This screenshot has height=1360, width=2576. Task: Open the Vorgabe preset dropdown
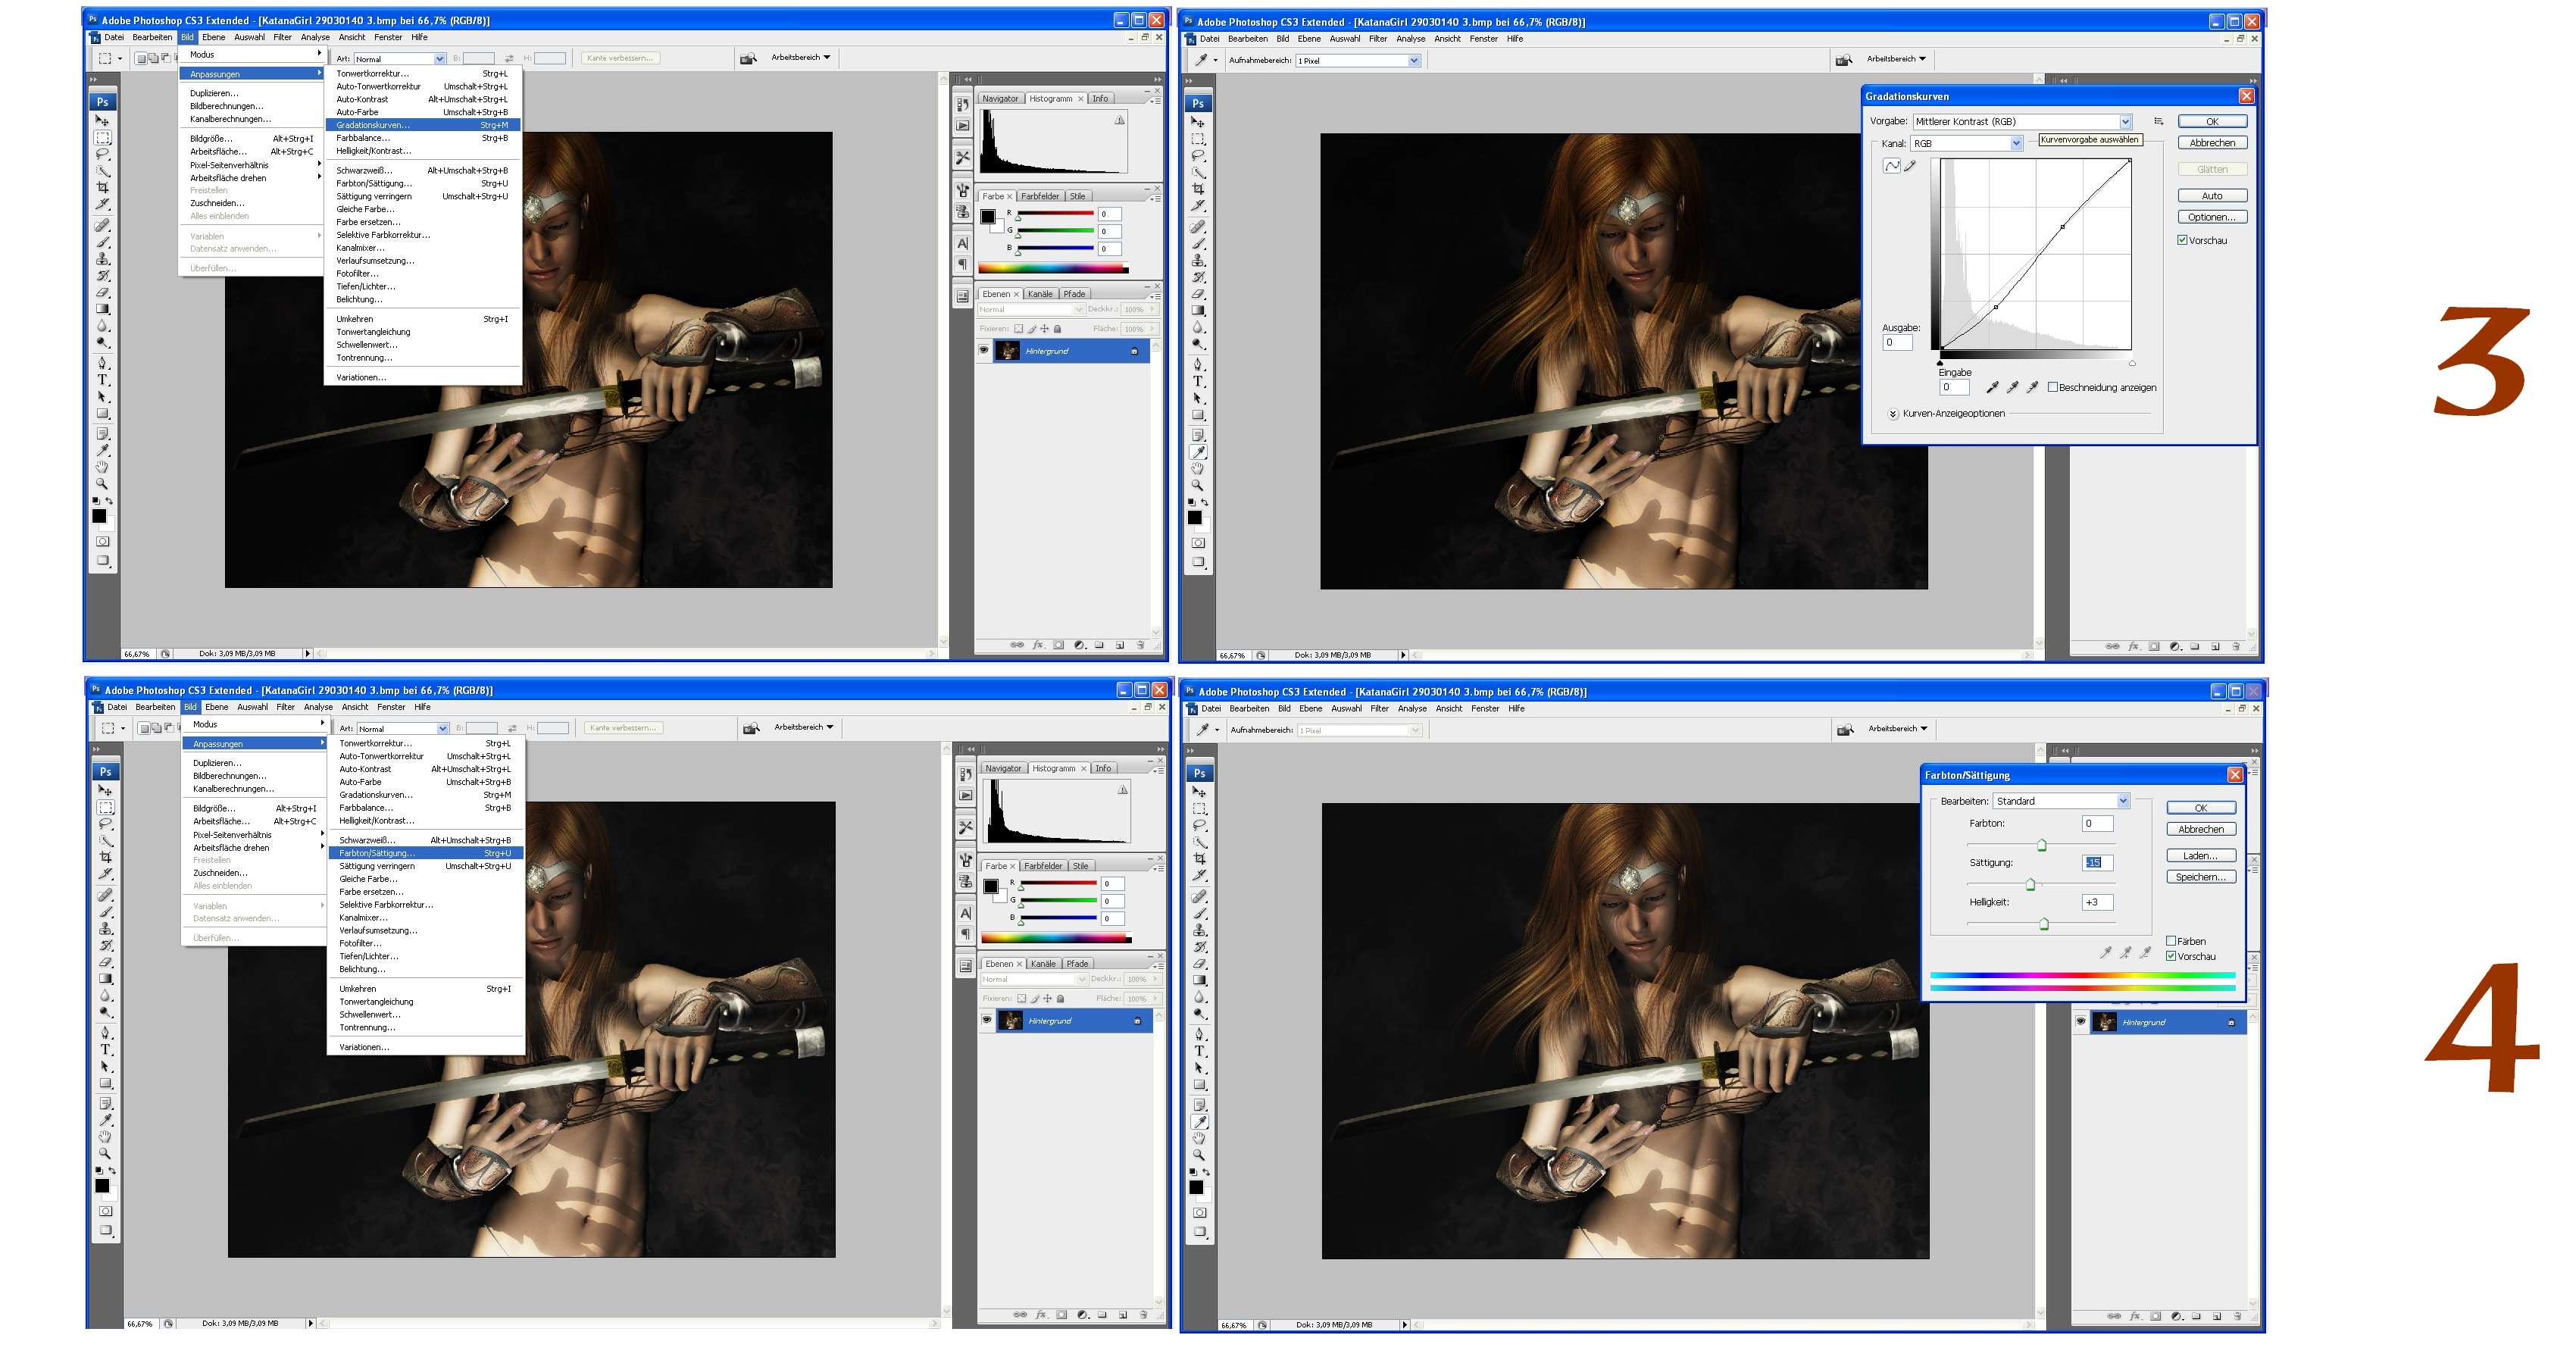(2125, 122)
